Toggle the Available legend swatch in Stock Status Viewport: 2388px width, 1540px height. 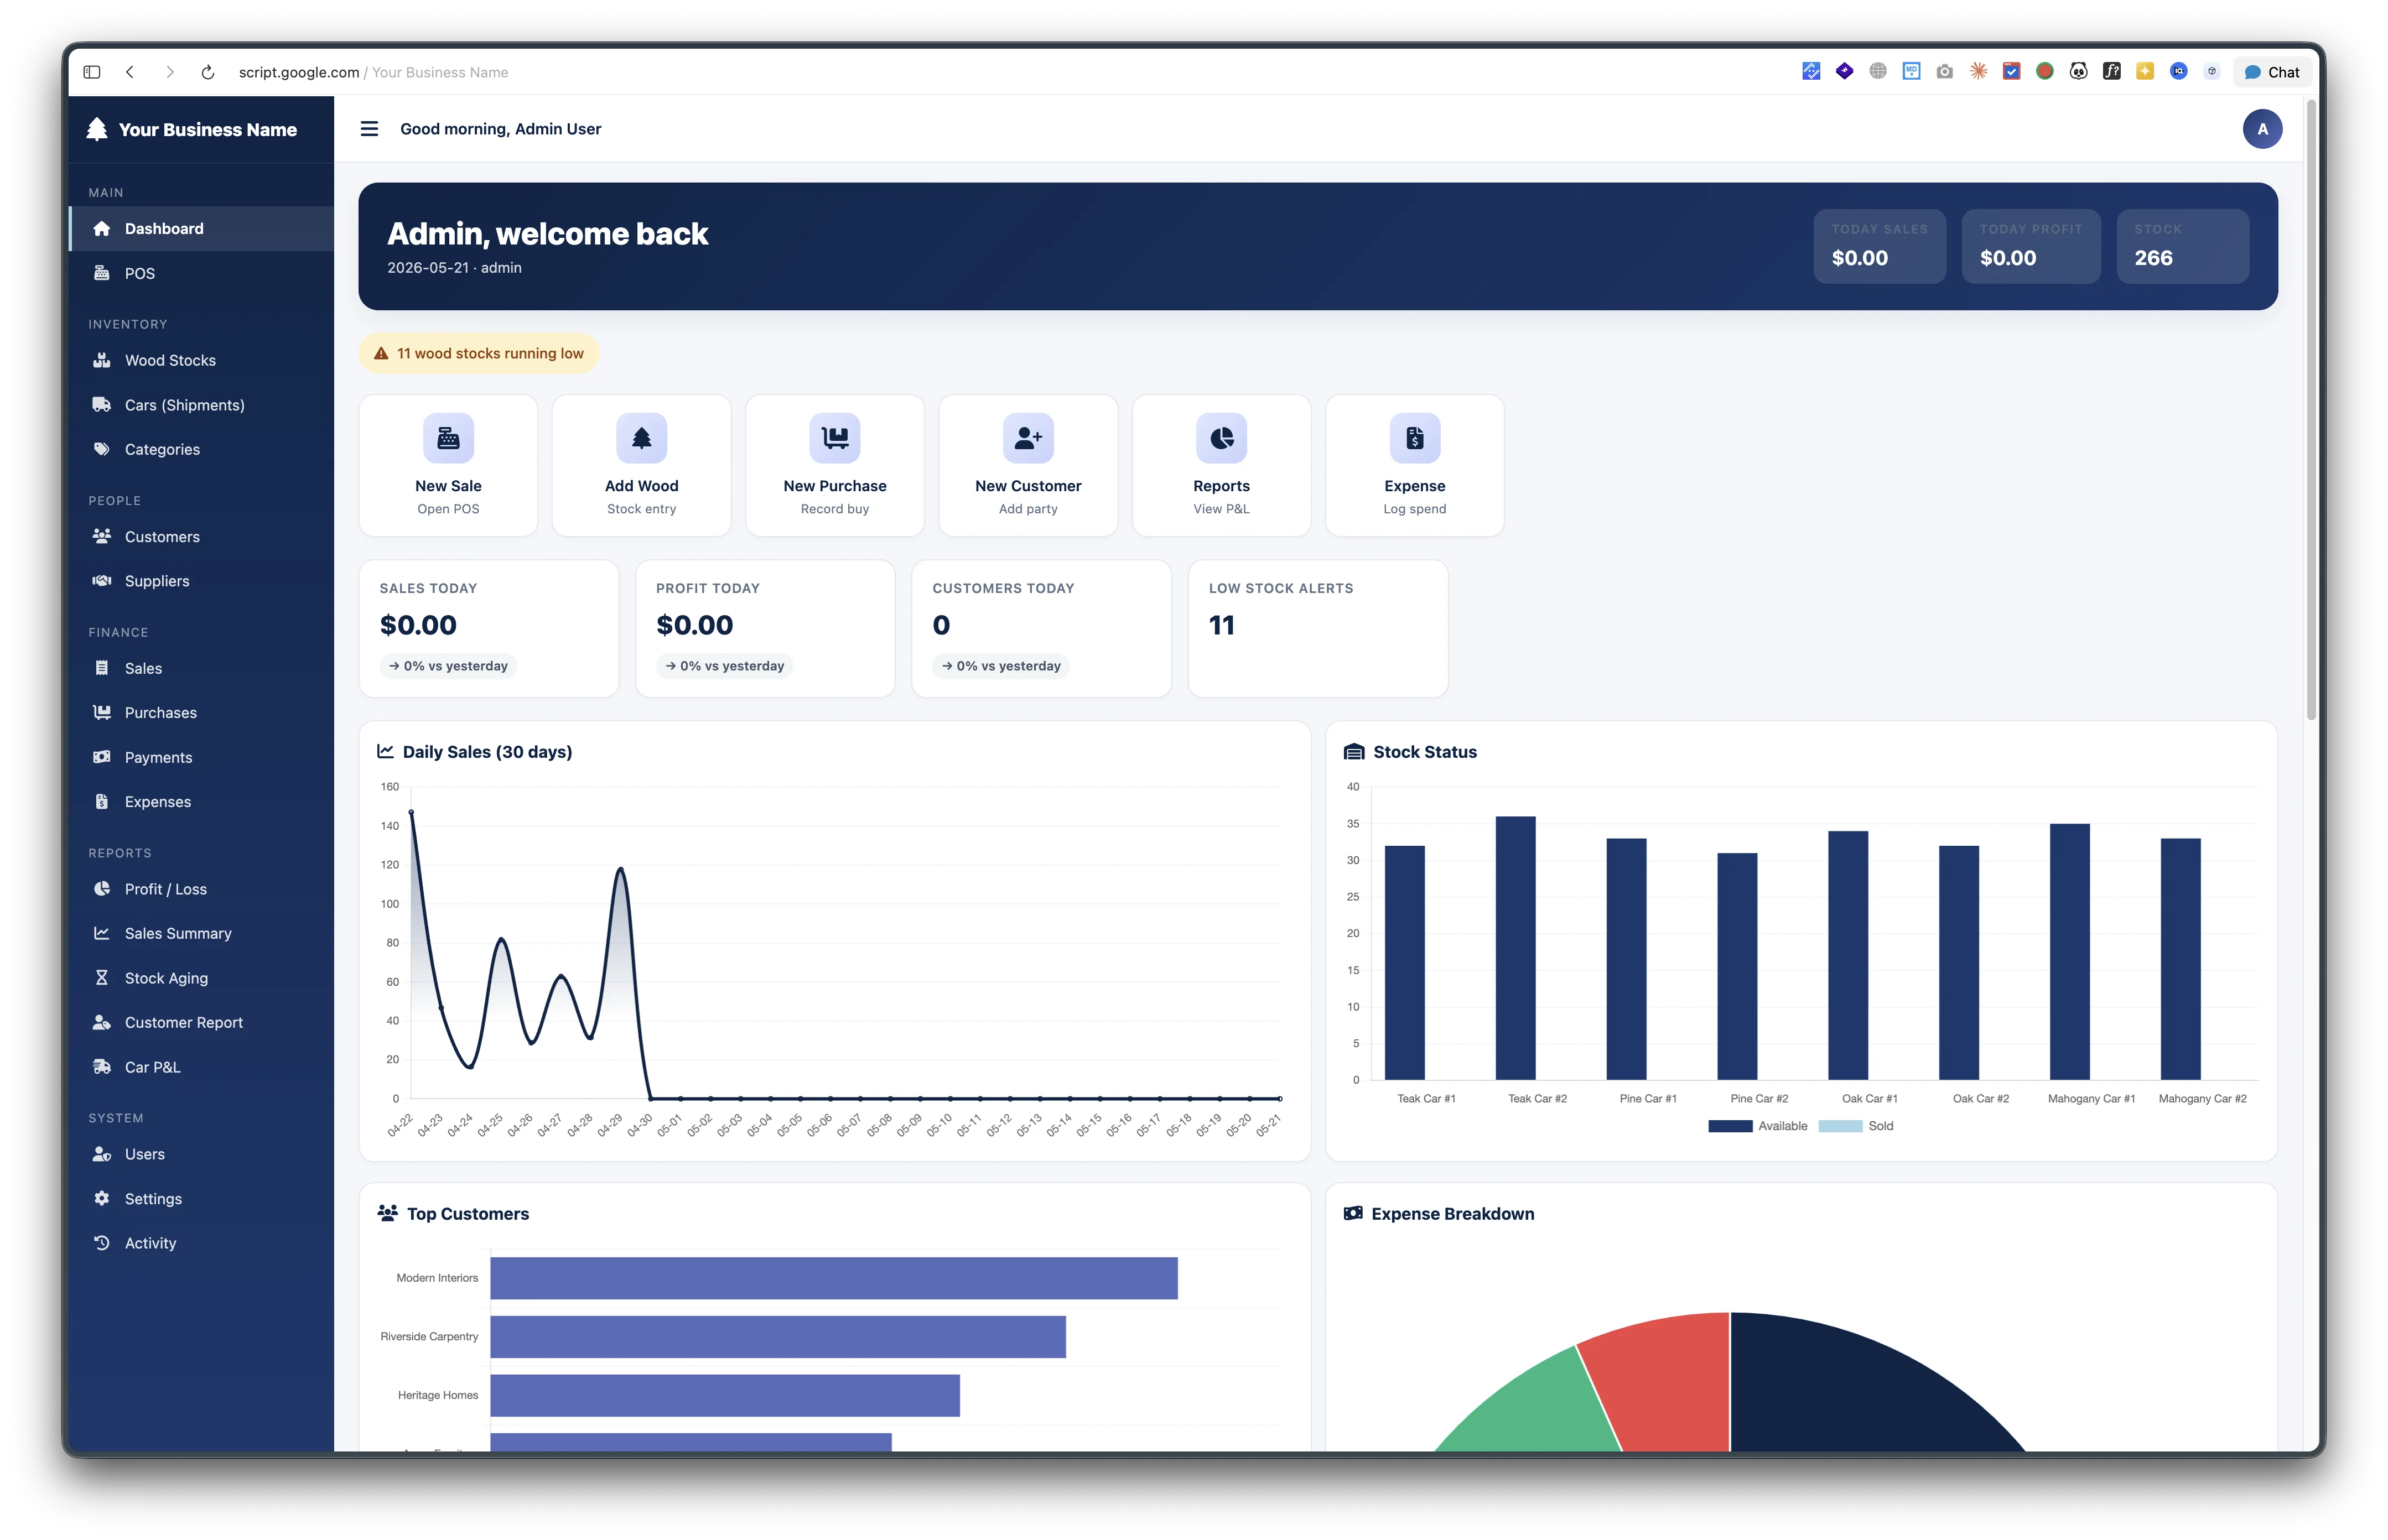(x=1730, y=1126)
